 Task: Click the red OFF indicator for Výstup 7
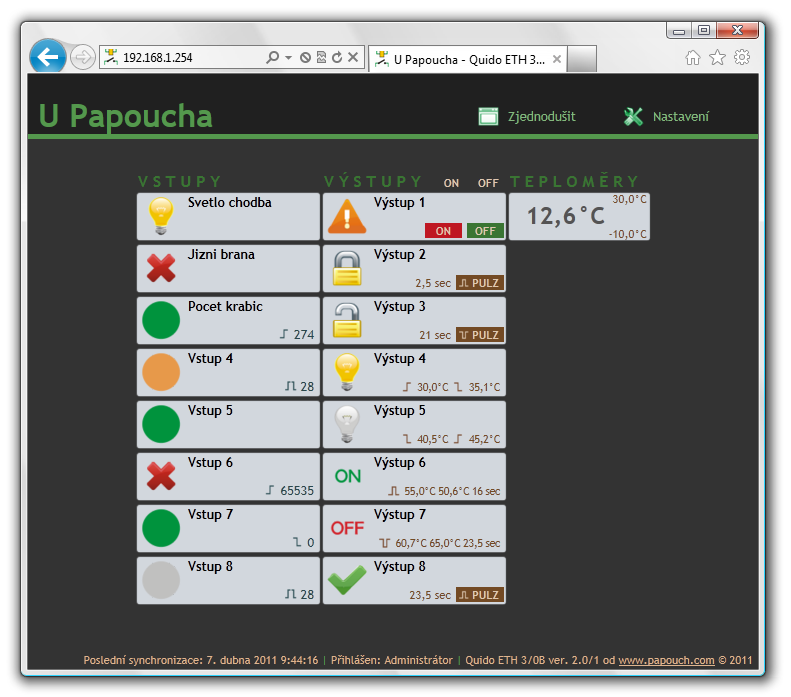click(347, 528)
